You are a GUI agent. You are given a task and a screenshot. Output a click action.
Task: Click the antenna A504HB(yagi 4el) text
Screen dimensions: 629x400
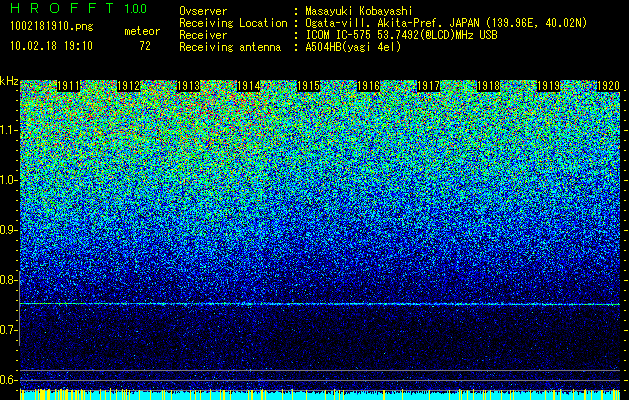(353, 47)
